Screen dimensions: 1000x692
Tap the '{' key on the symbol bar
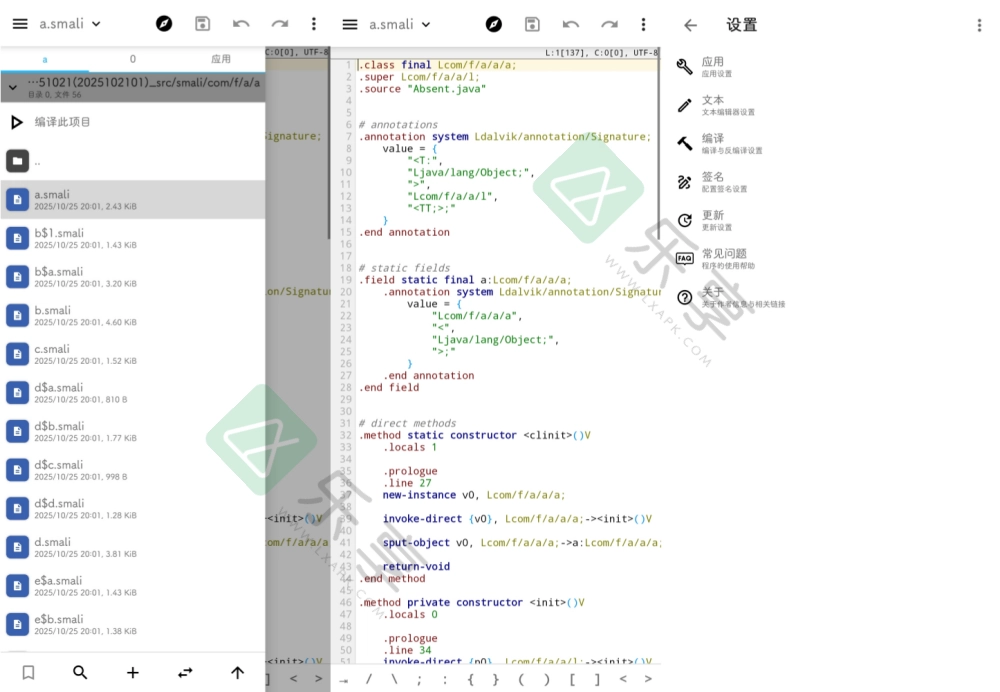(471, 677)
